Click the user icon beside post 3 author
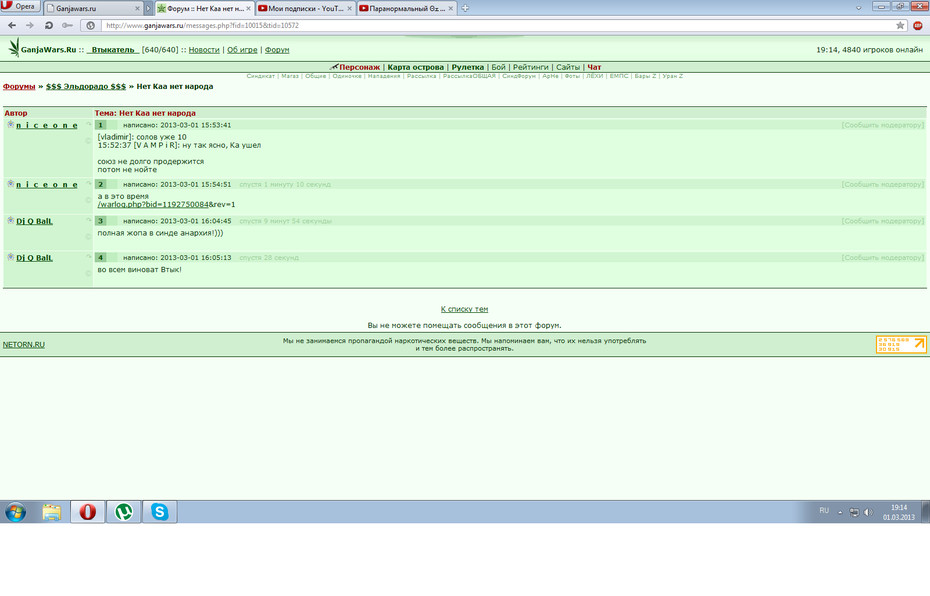The image size is (930, 596). (10, 221)
